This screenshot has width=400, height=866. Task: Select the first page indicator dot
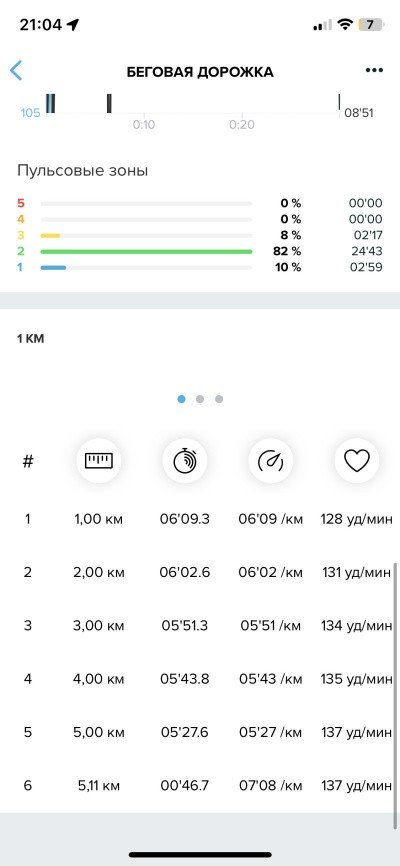[181, 399]
